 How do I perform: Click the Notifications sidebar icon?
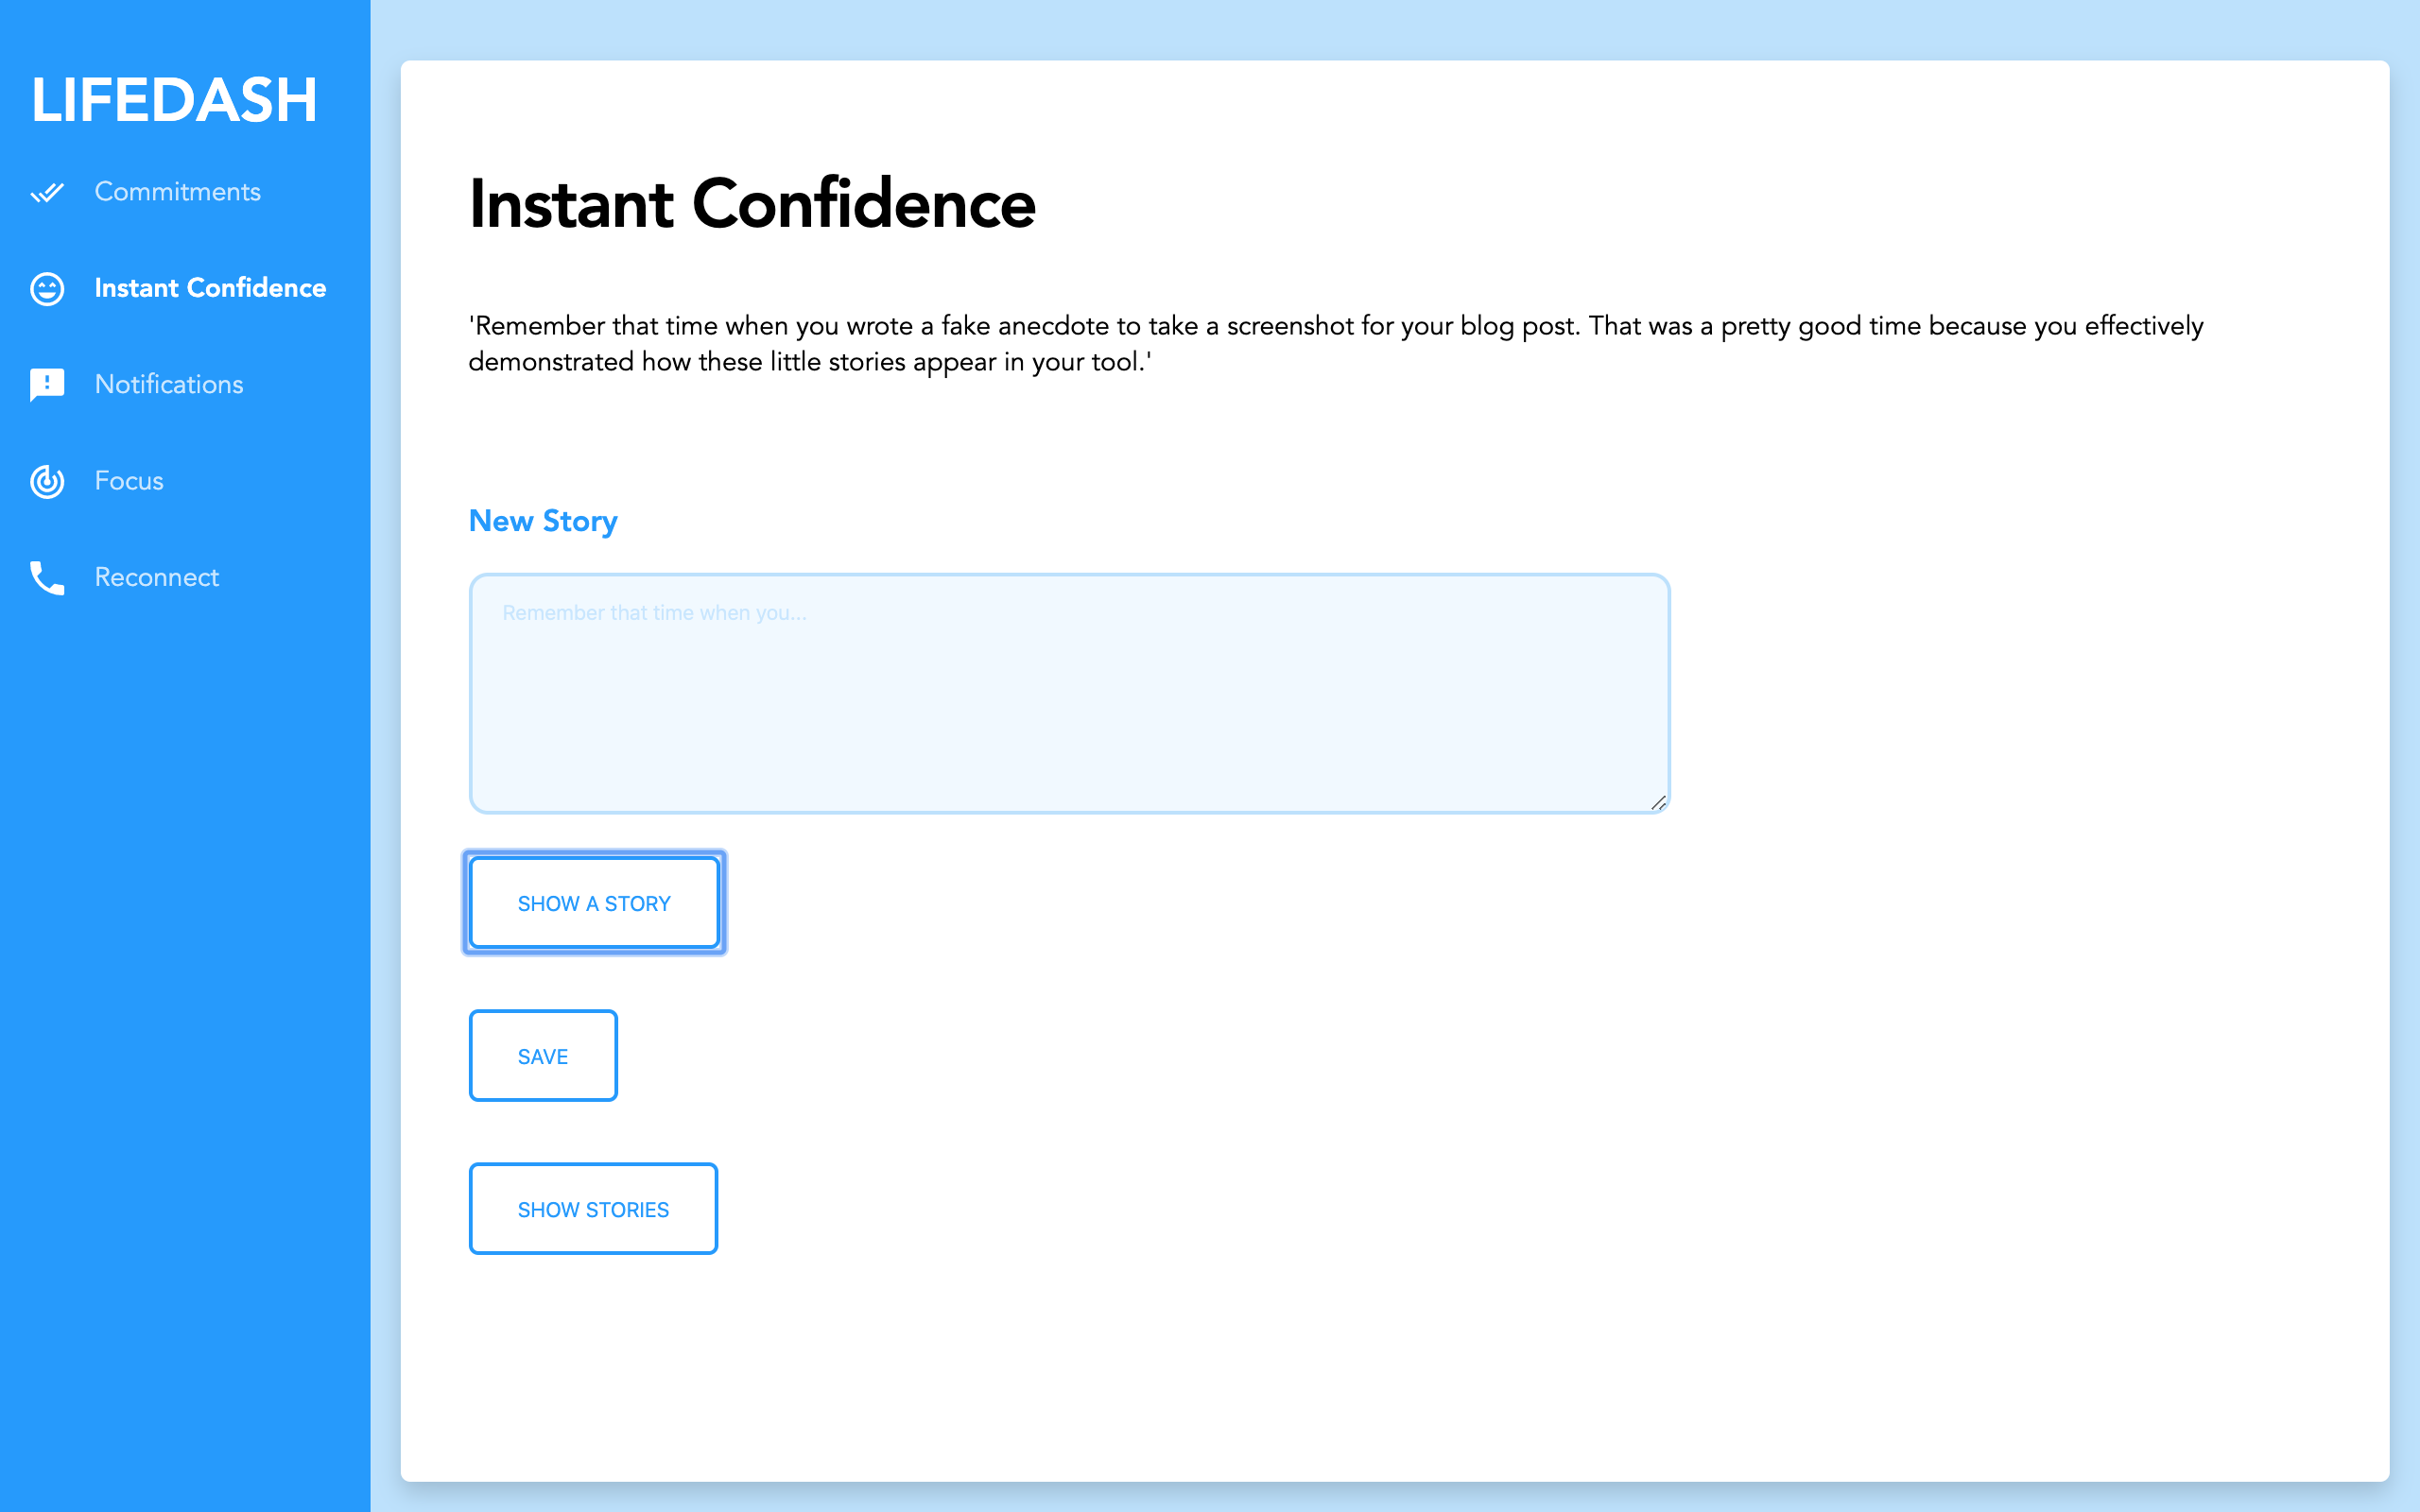[x=47, y=385]
